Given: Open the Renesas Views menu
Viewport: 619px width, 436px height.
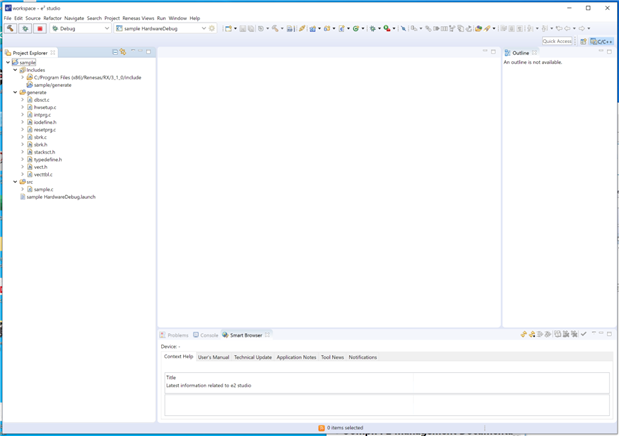Looking at the screenshot, I should (138, 18).
